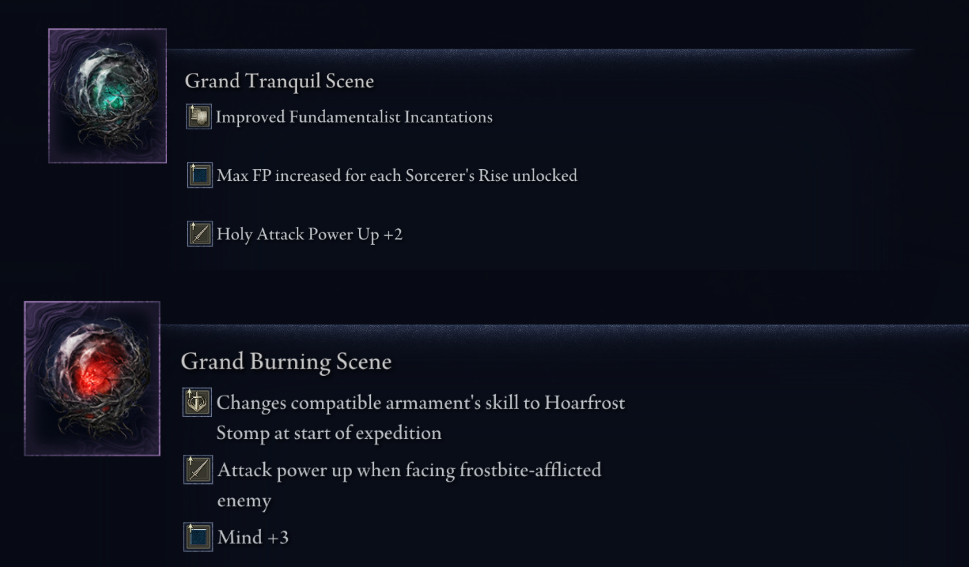Click the scroll icon beside Improved Fundamentalist Incantations
Screen dimensions: 969x567
tap(199, 117)
